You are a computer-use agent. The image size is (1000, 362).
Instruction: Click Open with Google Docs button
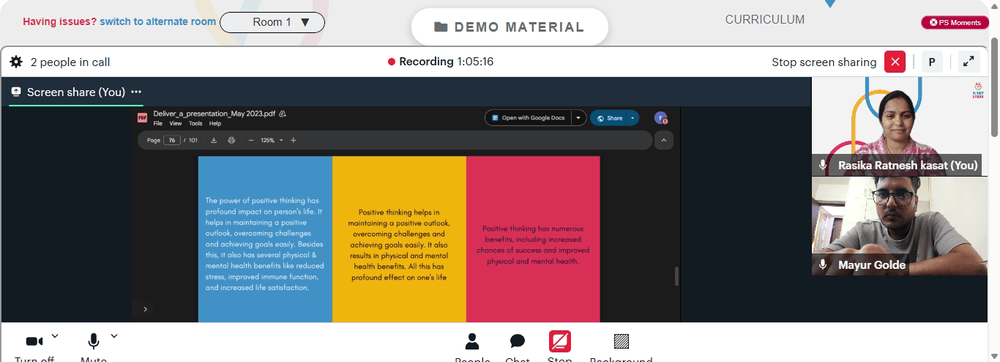[x=528, y=118]
